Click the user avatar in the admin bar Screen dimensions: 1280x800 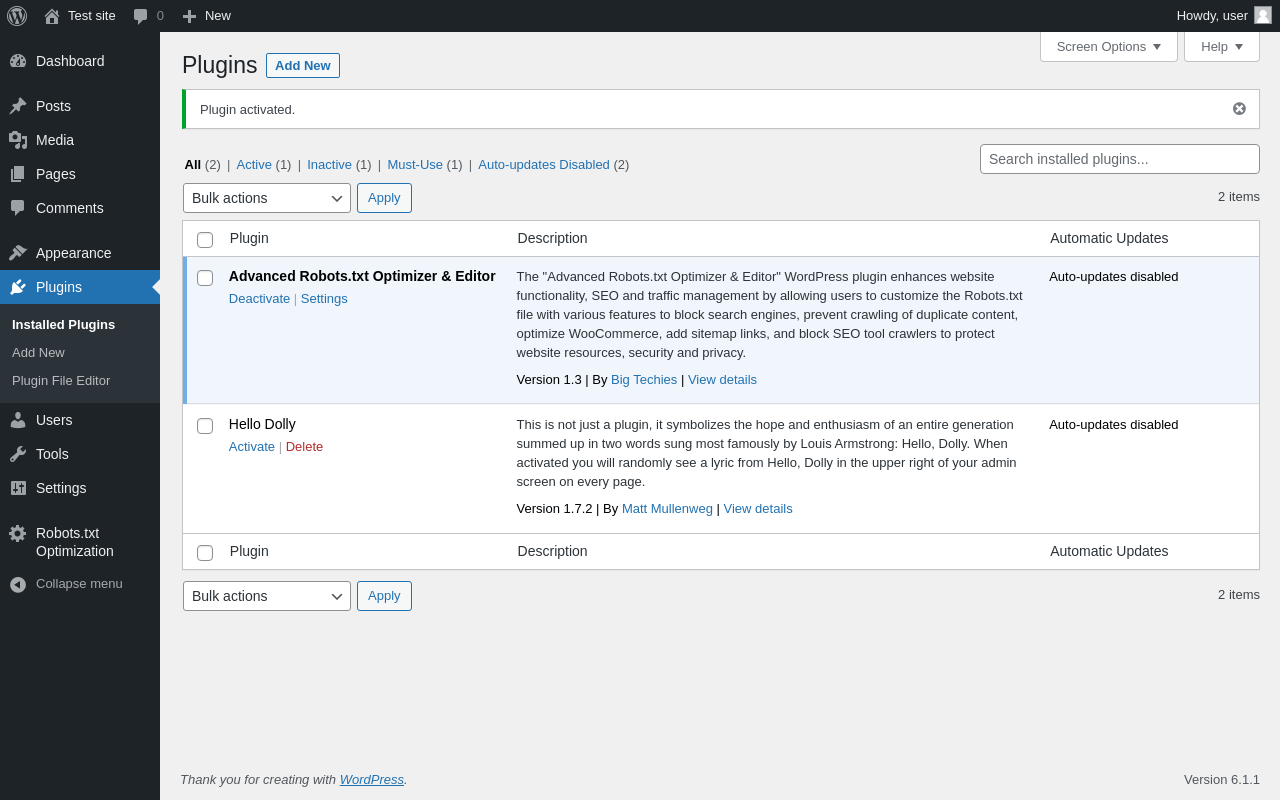(x=1263, y=15)
